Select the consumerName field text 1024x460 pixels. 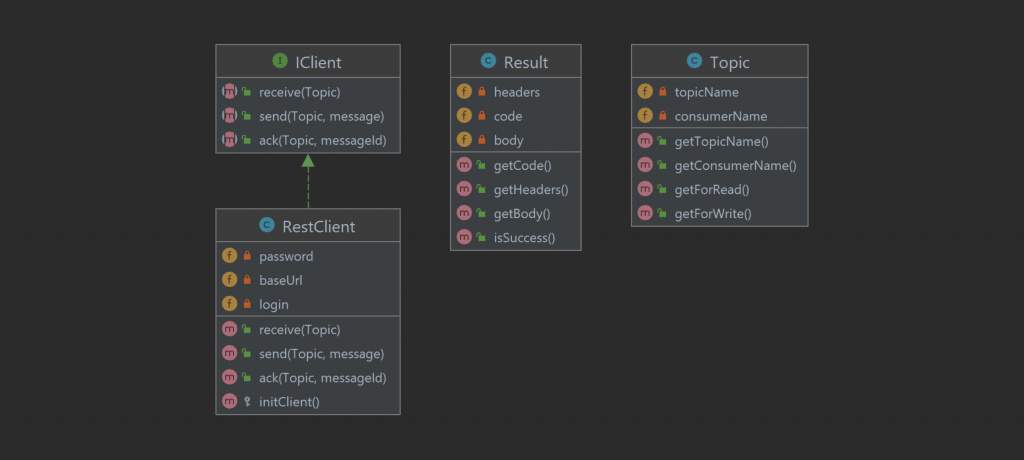[x=721, y=116]
